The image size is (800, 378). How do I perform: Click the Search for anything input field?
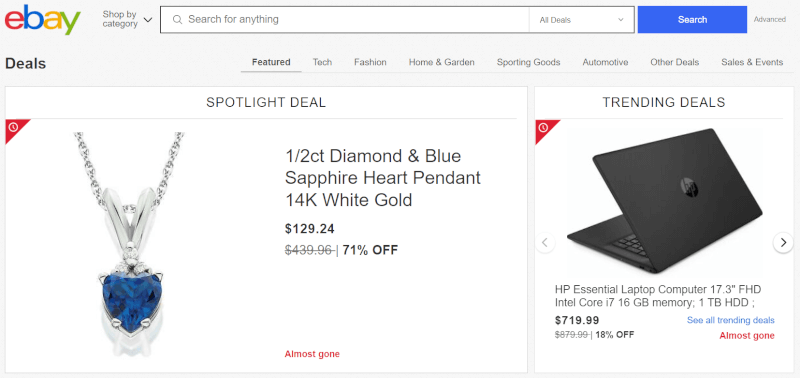point(345,20)
